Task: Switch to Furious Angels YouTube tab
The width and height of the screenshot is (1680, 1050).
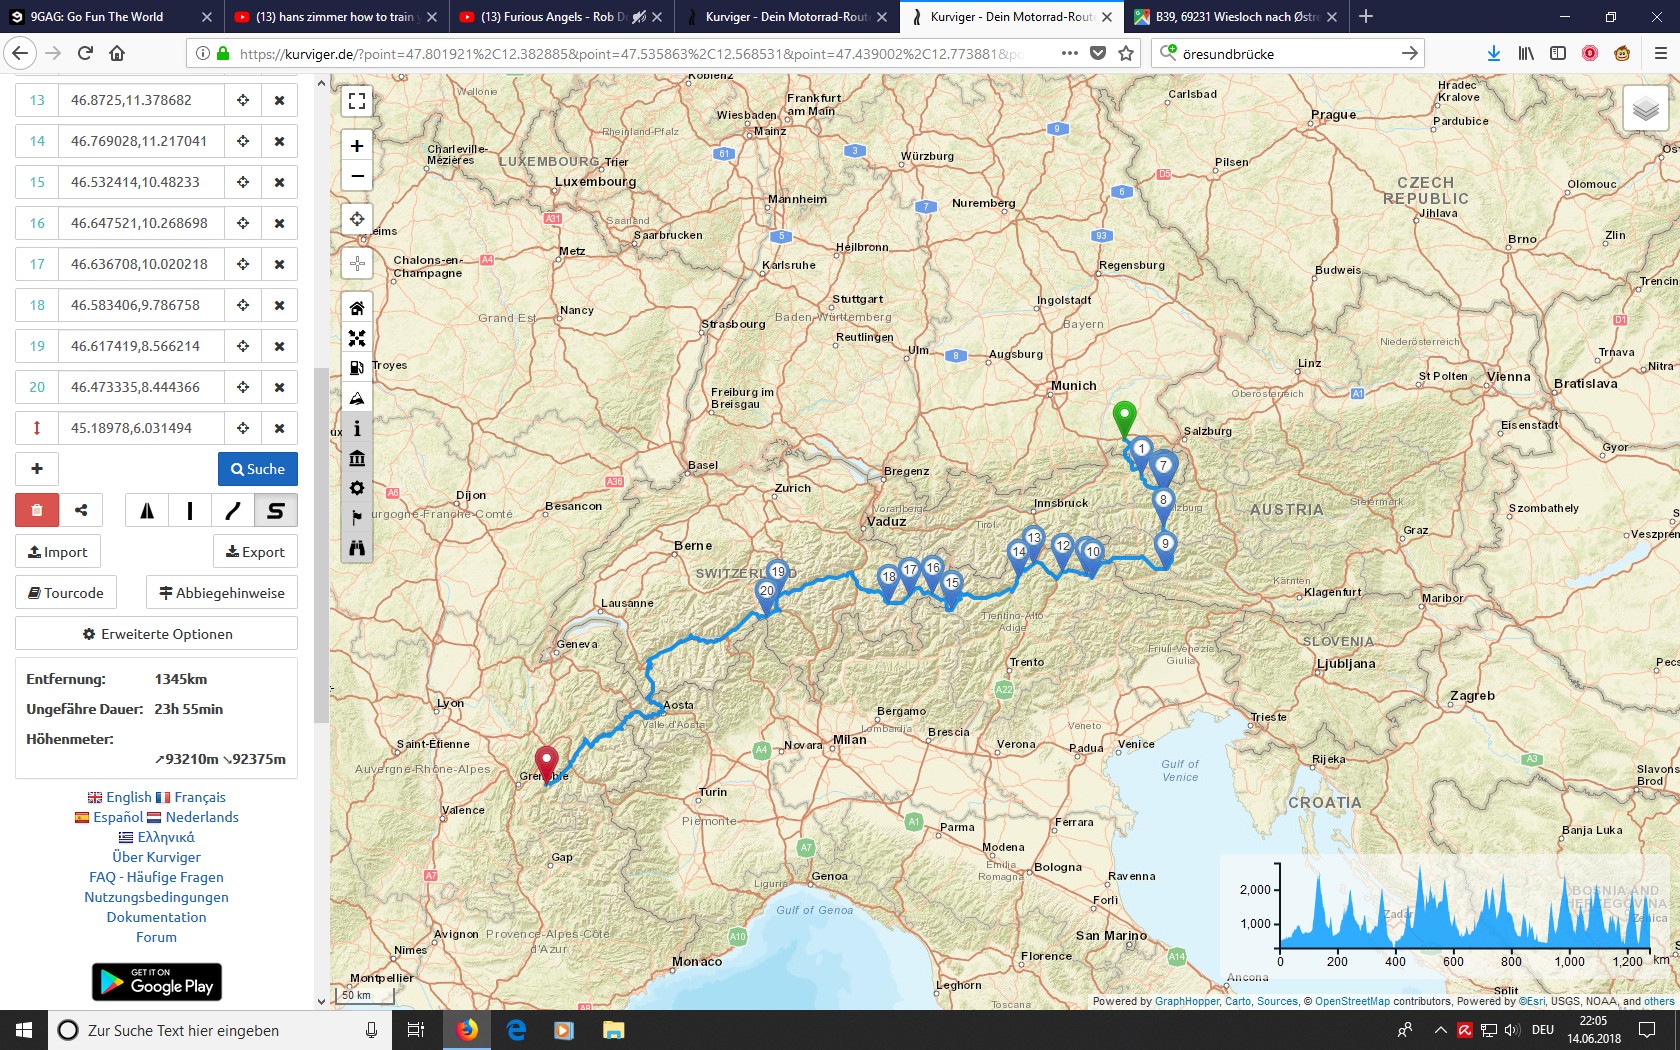Action: [x=560, y=17]
